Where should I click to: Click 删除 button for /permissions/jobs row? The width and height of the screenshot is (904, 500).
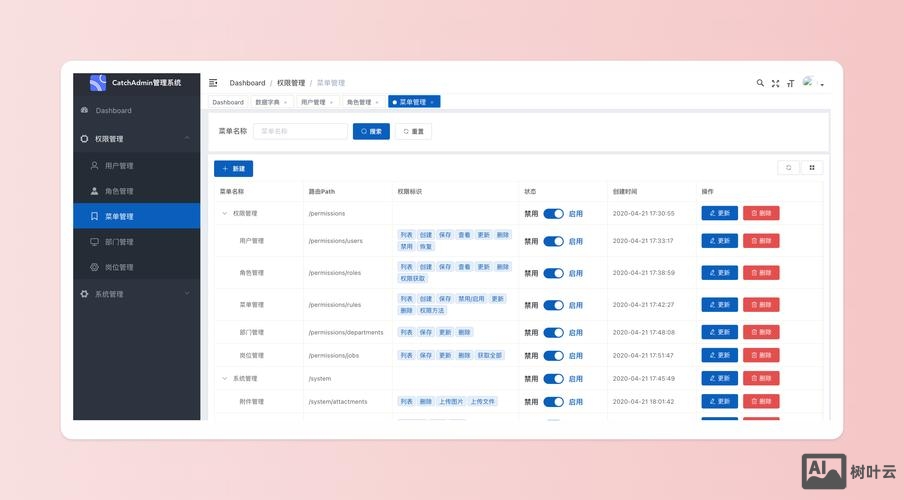(761, 355)
